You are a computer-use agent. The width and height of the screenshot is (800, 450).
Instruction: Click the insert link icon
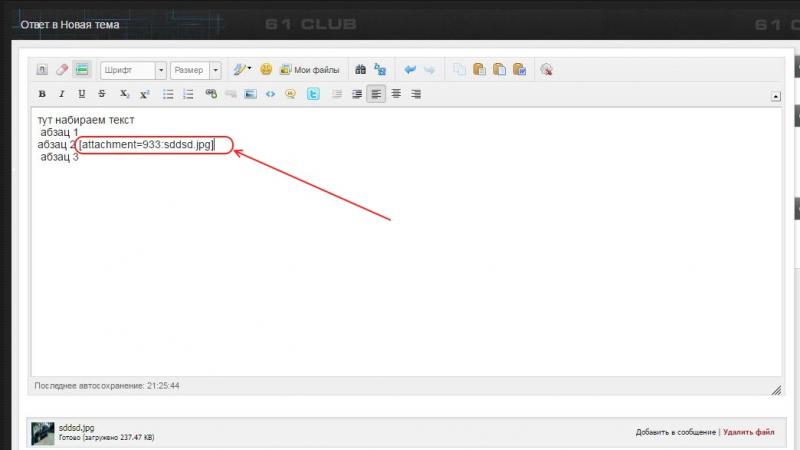[210, 94]
